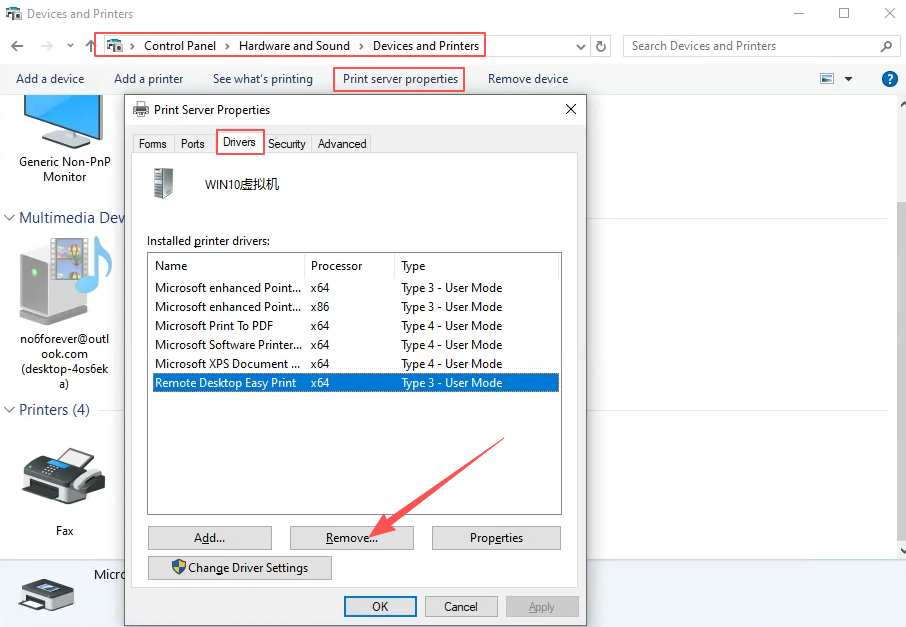
Task: Click Devices and Printers title bar icon
Action: tap(13, 13)
